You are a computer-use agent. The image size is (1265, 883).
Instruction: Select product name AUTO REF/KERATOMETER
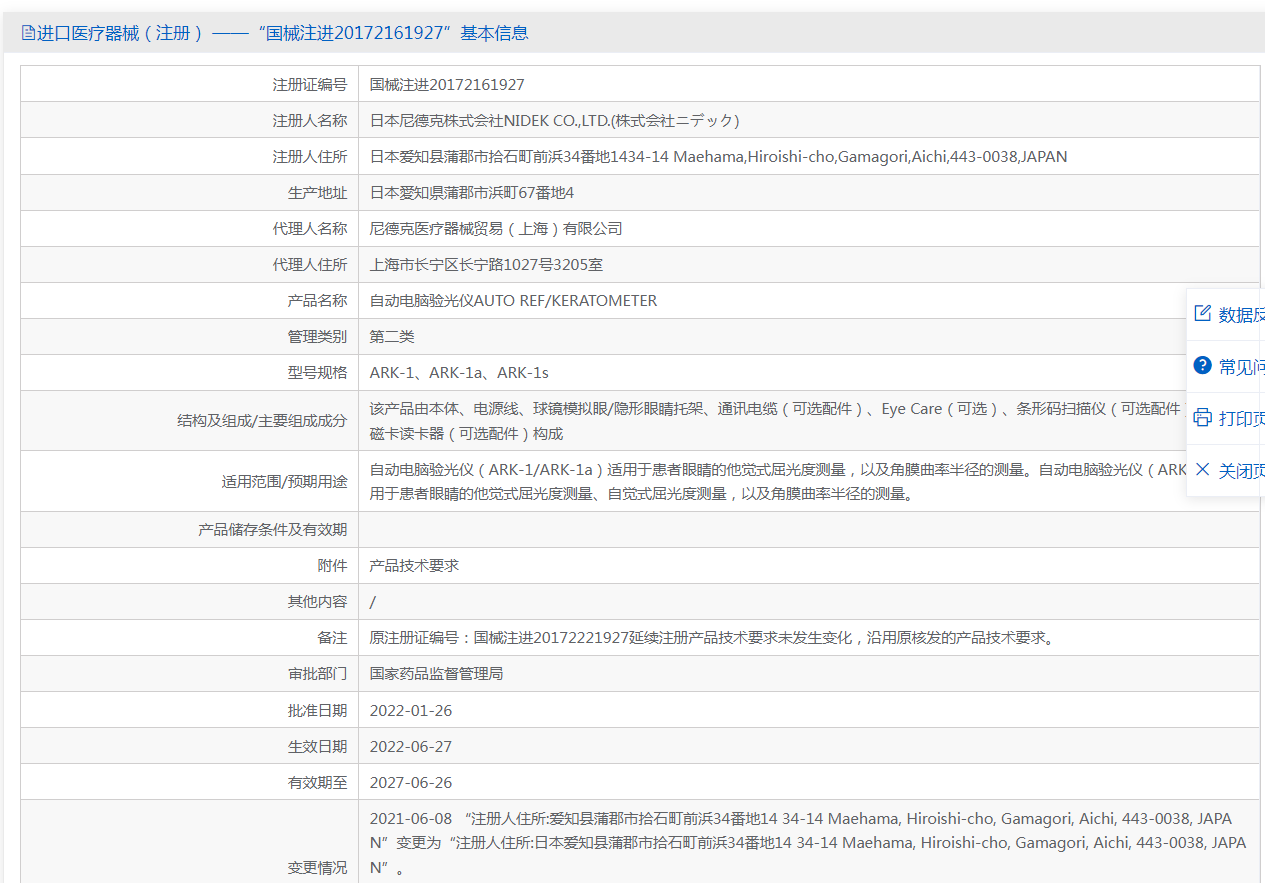[513, 300]
